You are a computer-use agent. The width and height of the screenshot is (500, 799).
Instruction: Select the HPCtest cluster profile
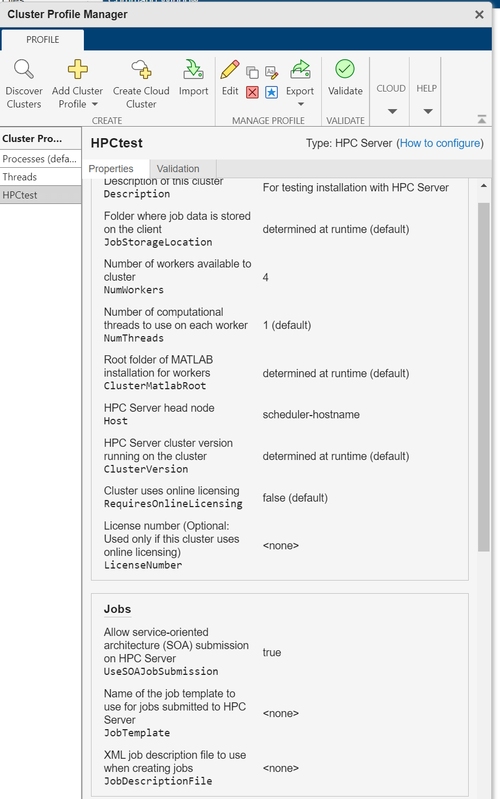pyautogui.click(x=40, y=195)
